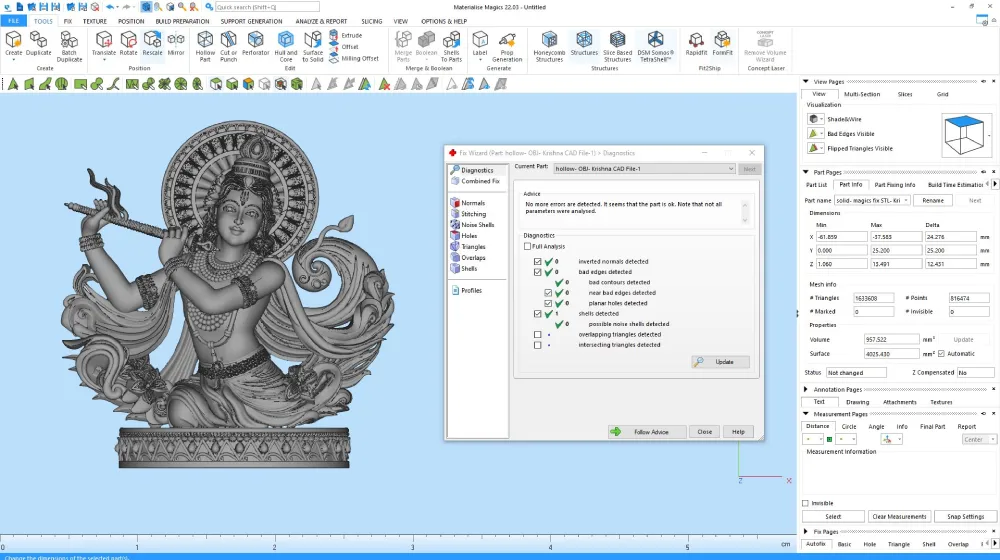
Task: Open the Batch Duplicate tool
Action: pos(69,47)
